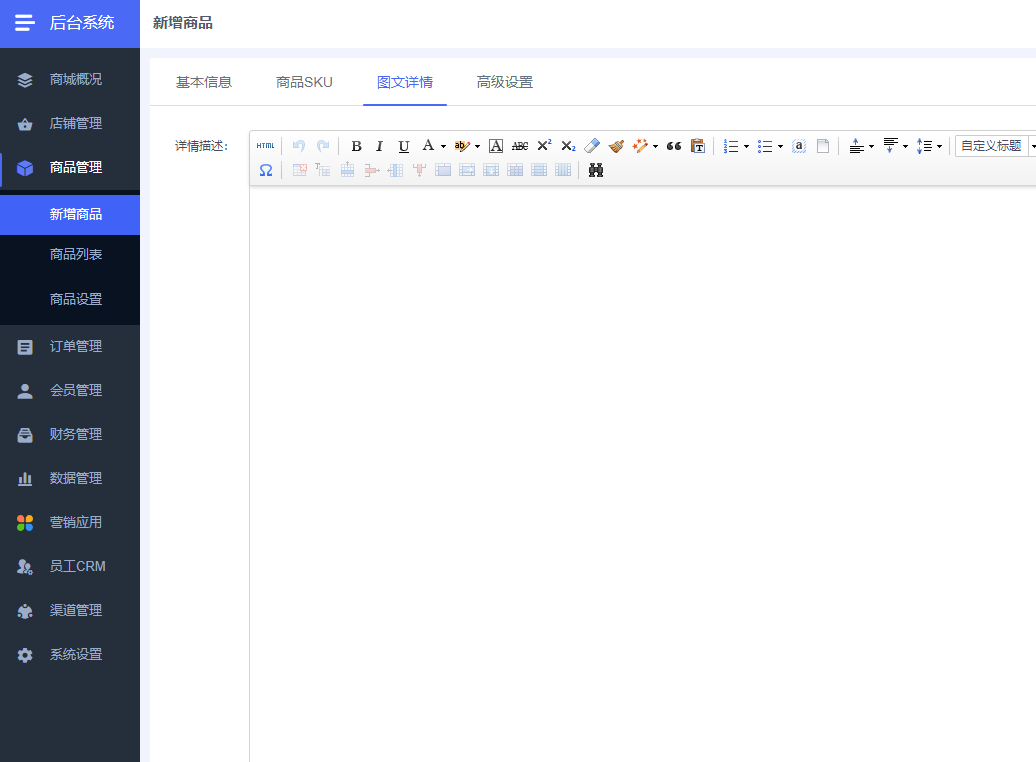Screen dimensions: 1036x762
Task: Click the merge cell down icon
Action: tap(491, 171)
